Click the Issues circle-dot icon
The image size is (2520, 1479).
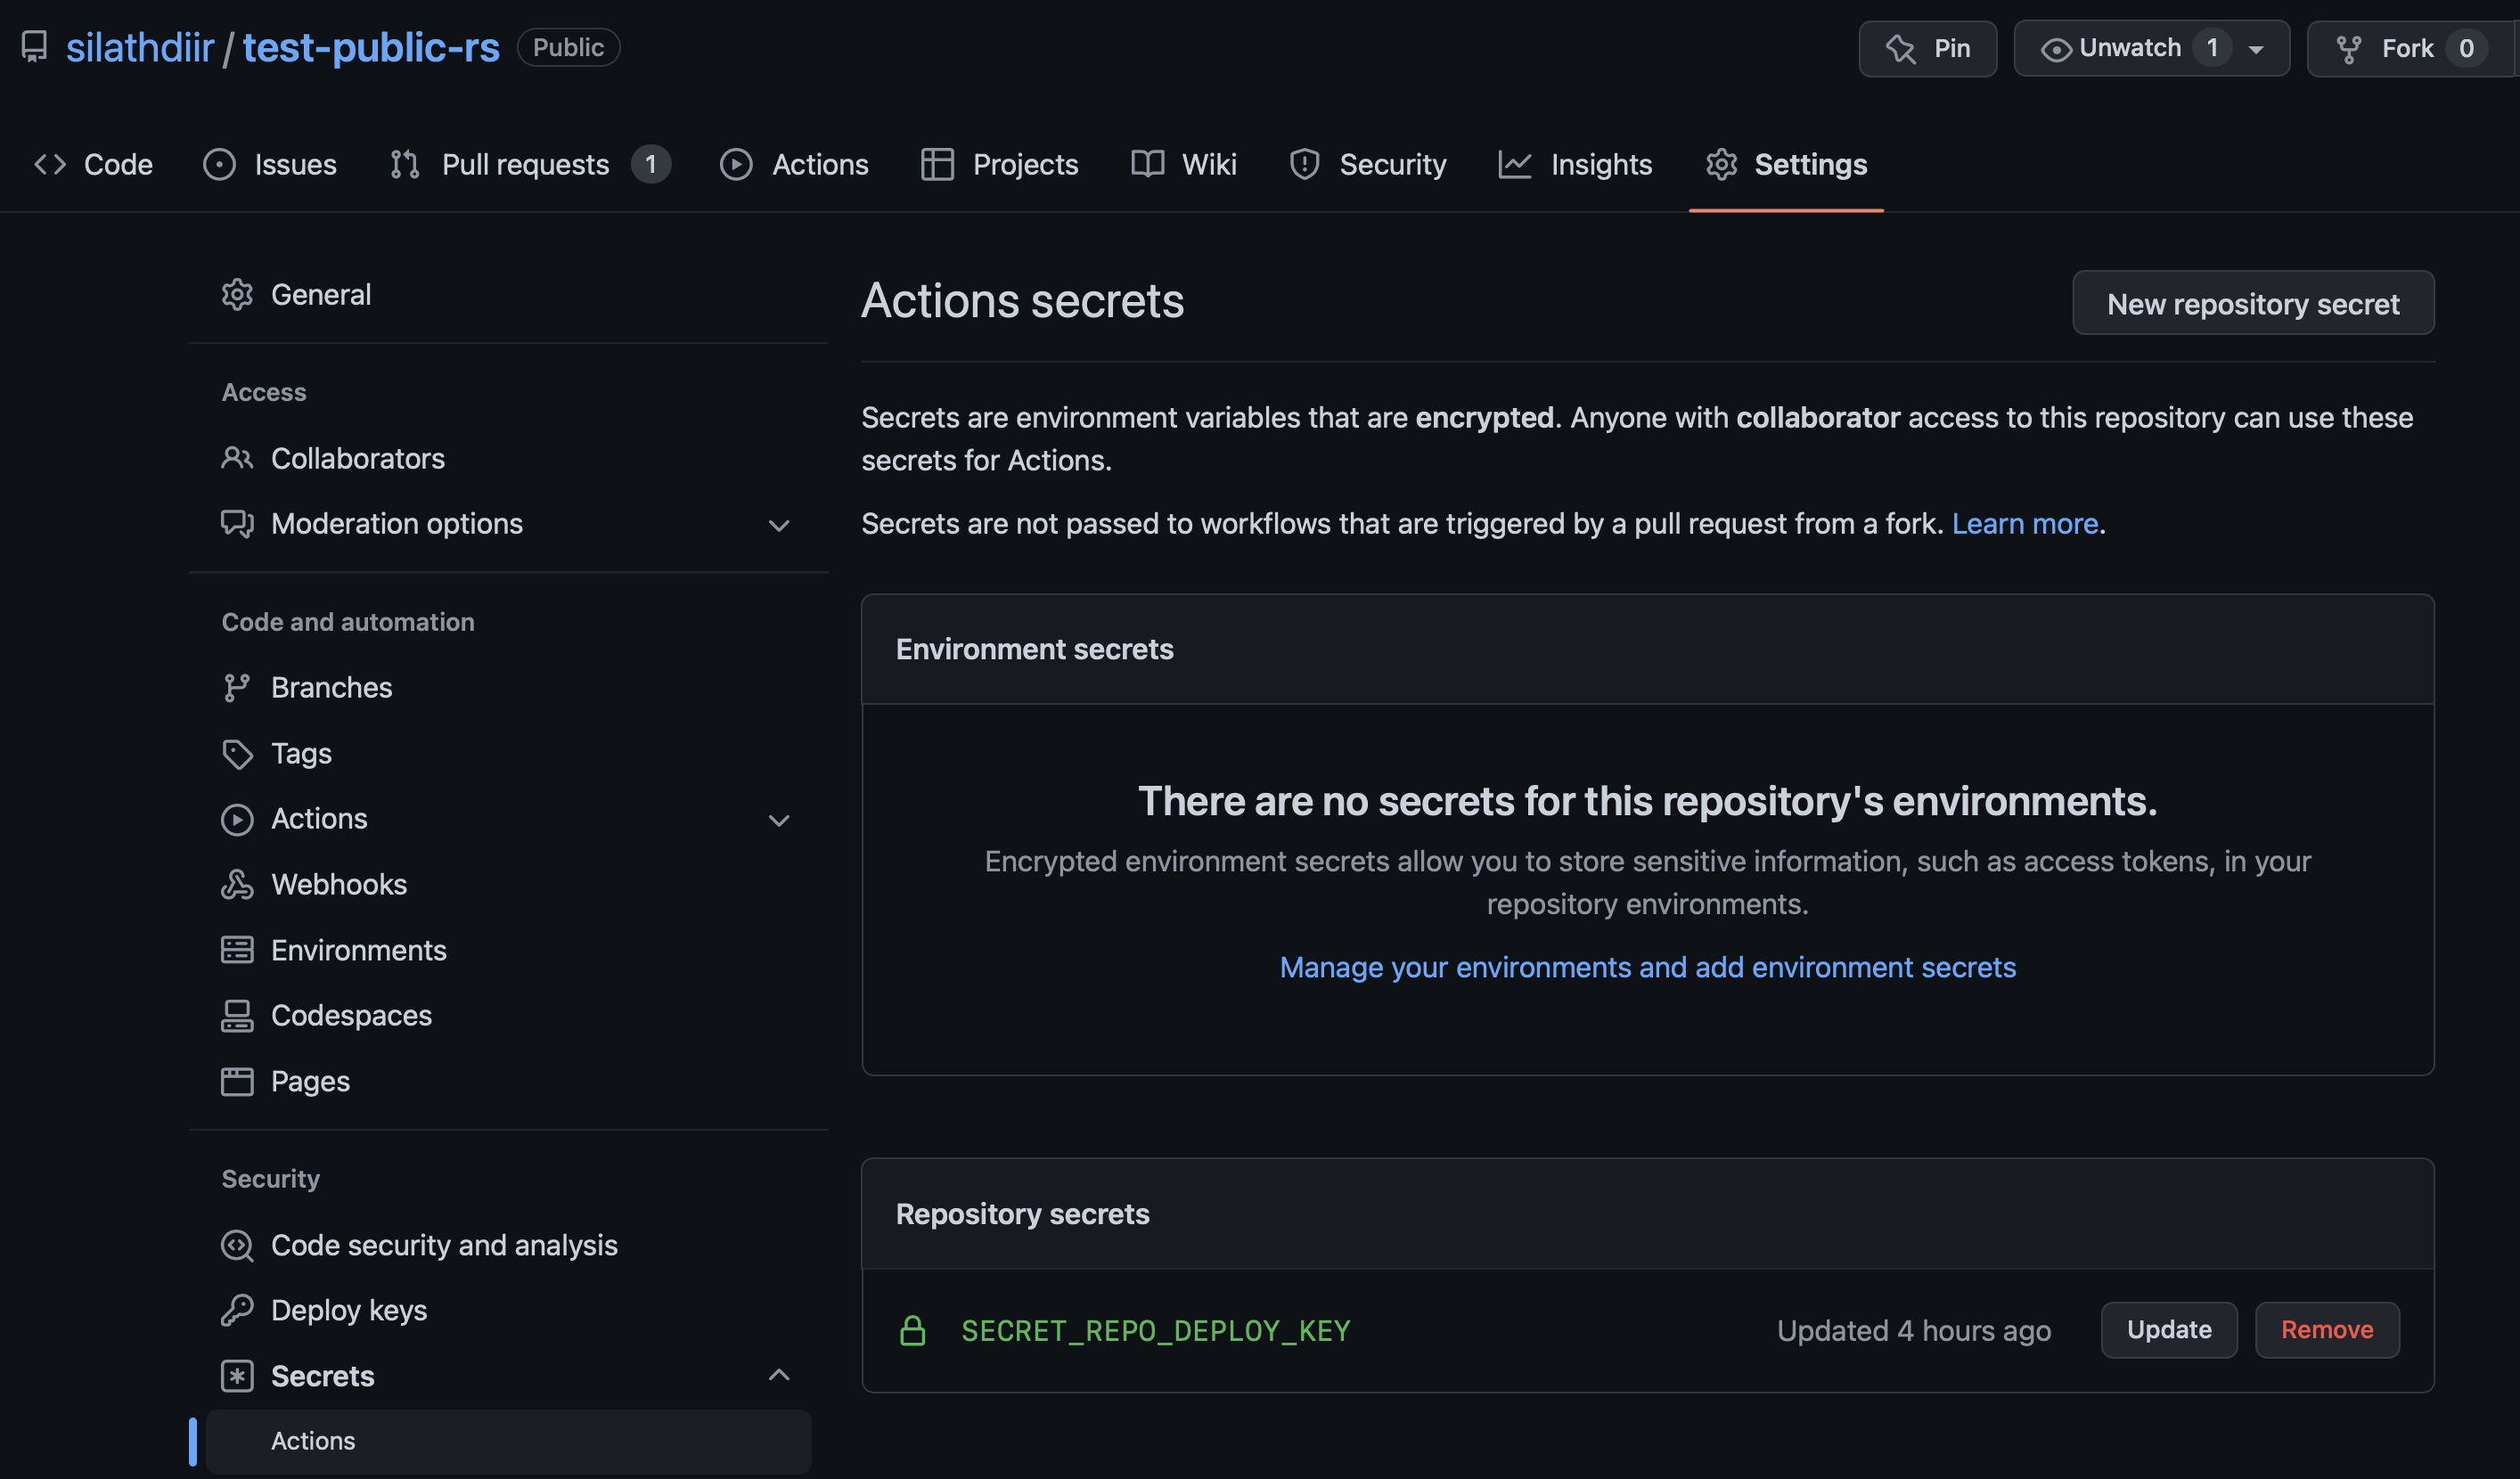click(219, 164)
